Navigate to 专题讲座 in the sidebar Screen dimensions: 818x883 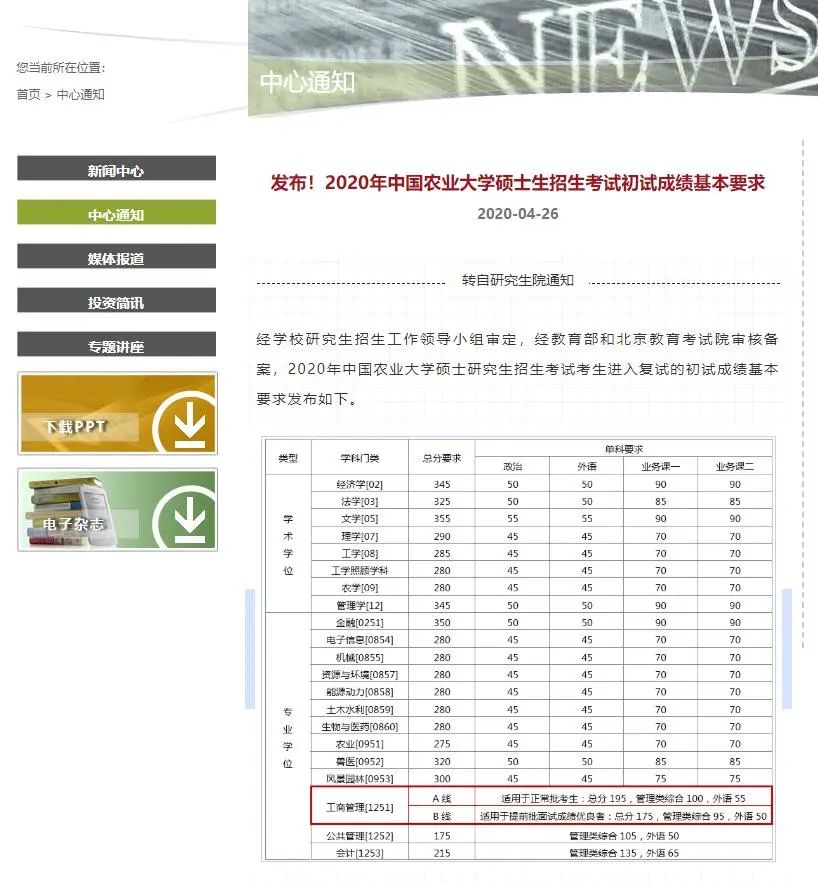116,347
